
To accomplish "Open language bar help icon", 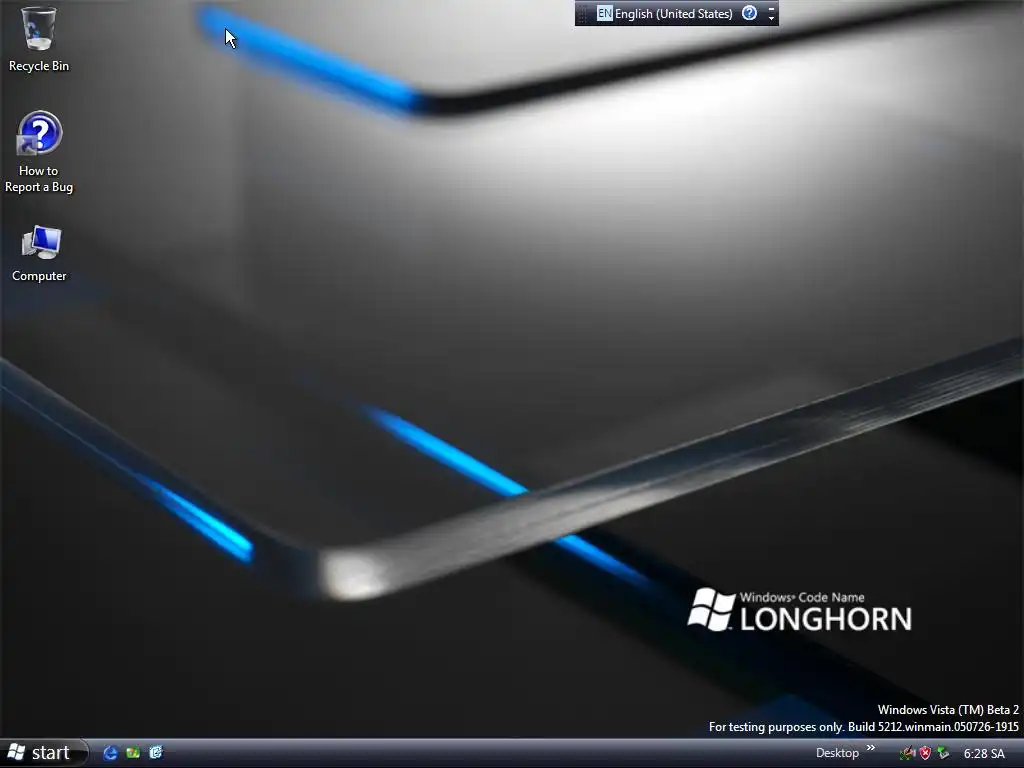I will pos(749,13).
